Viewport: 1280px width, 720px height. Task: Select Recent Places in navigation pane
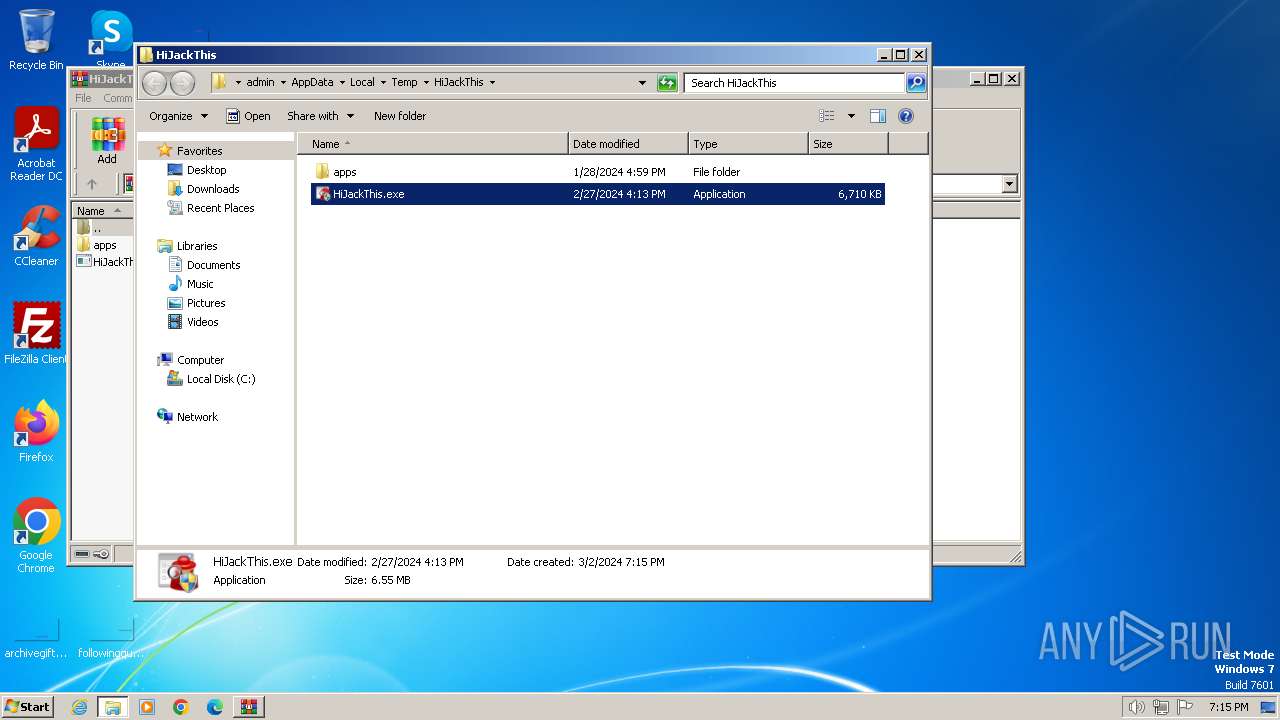click(220, 208)
